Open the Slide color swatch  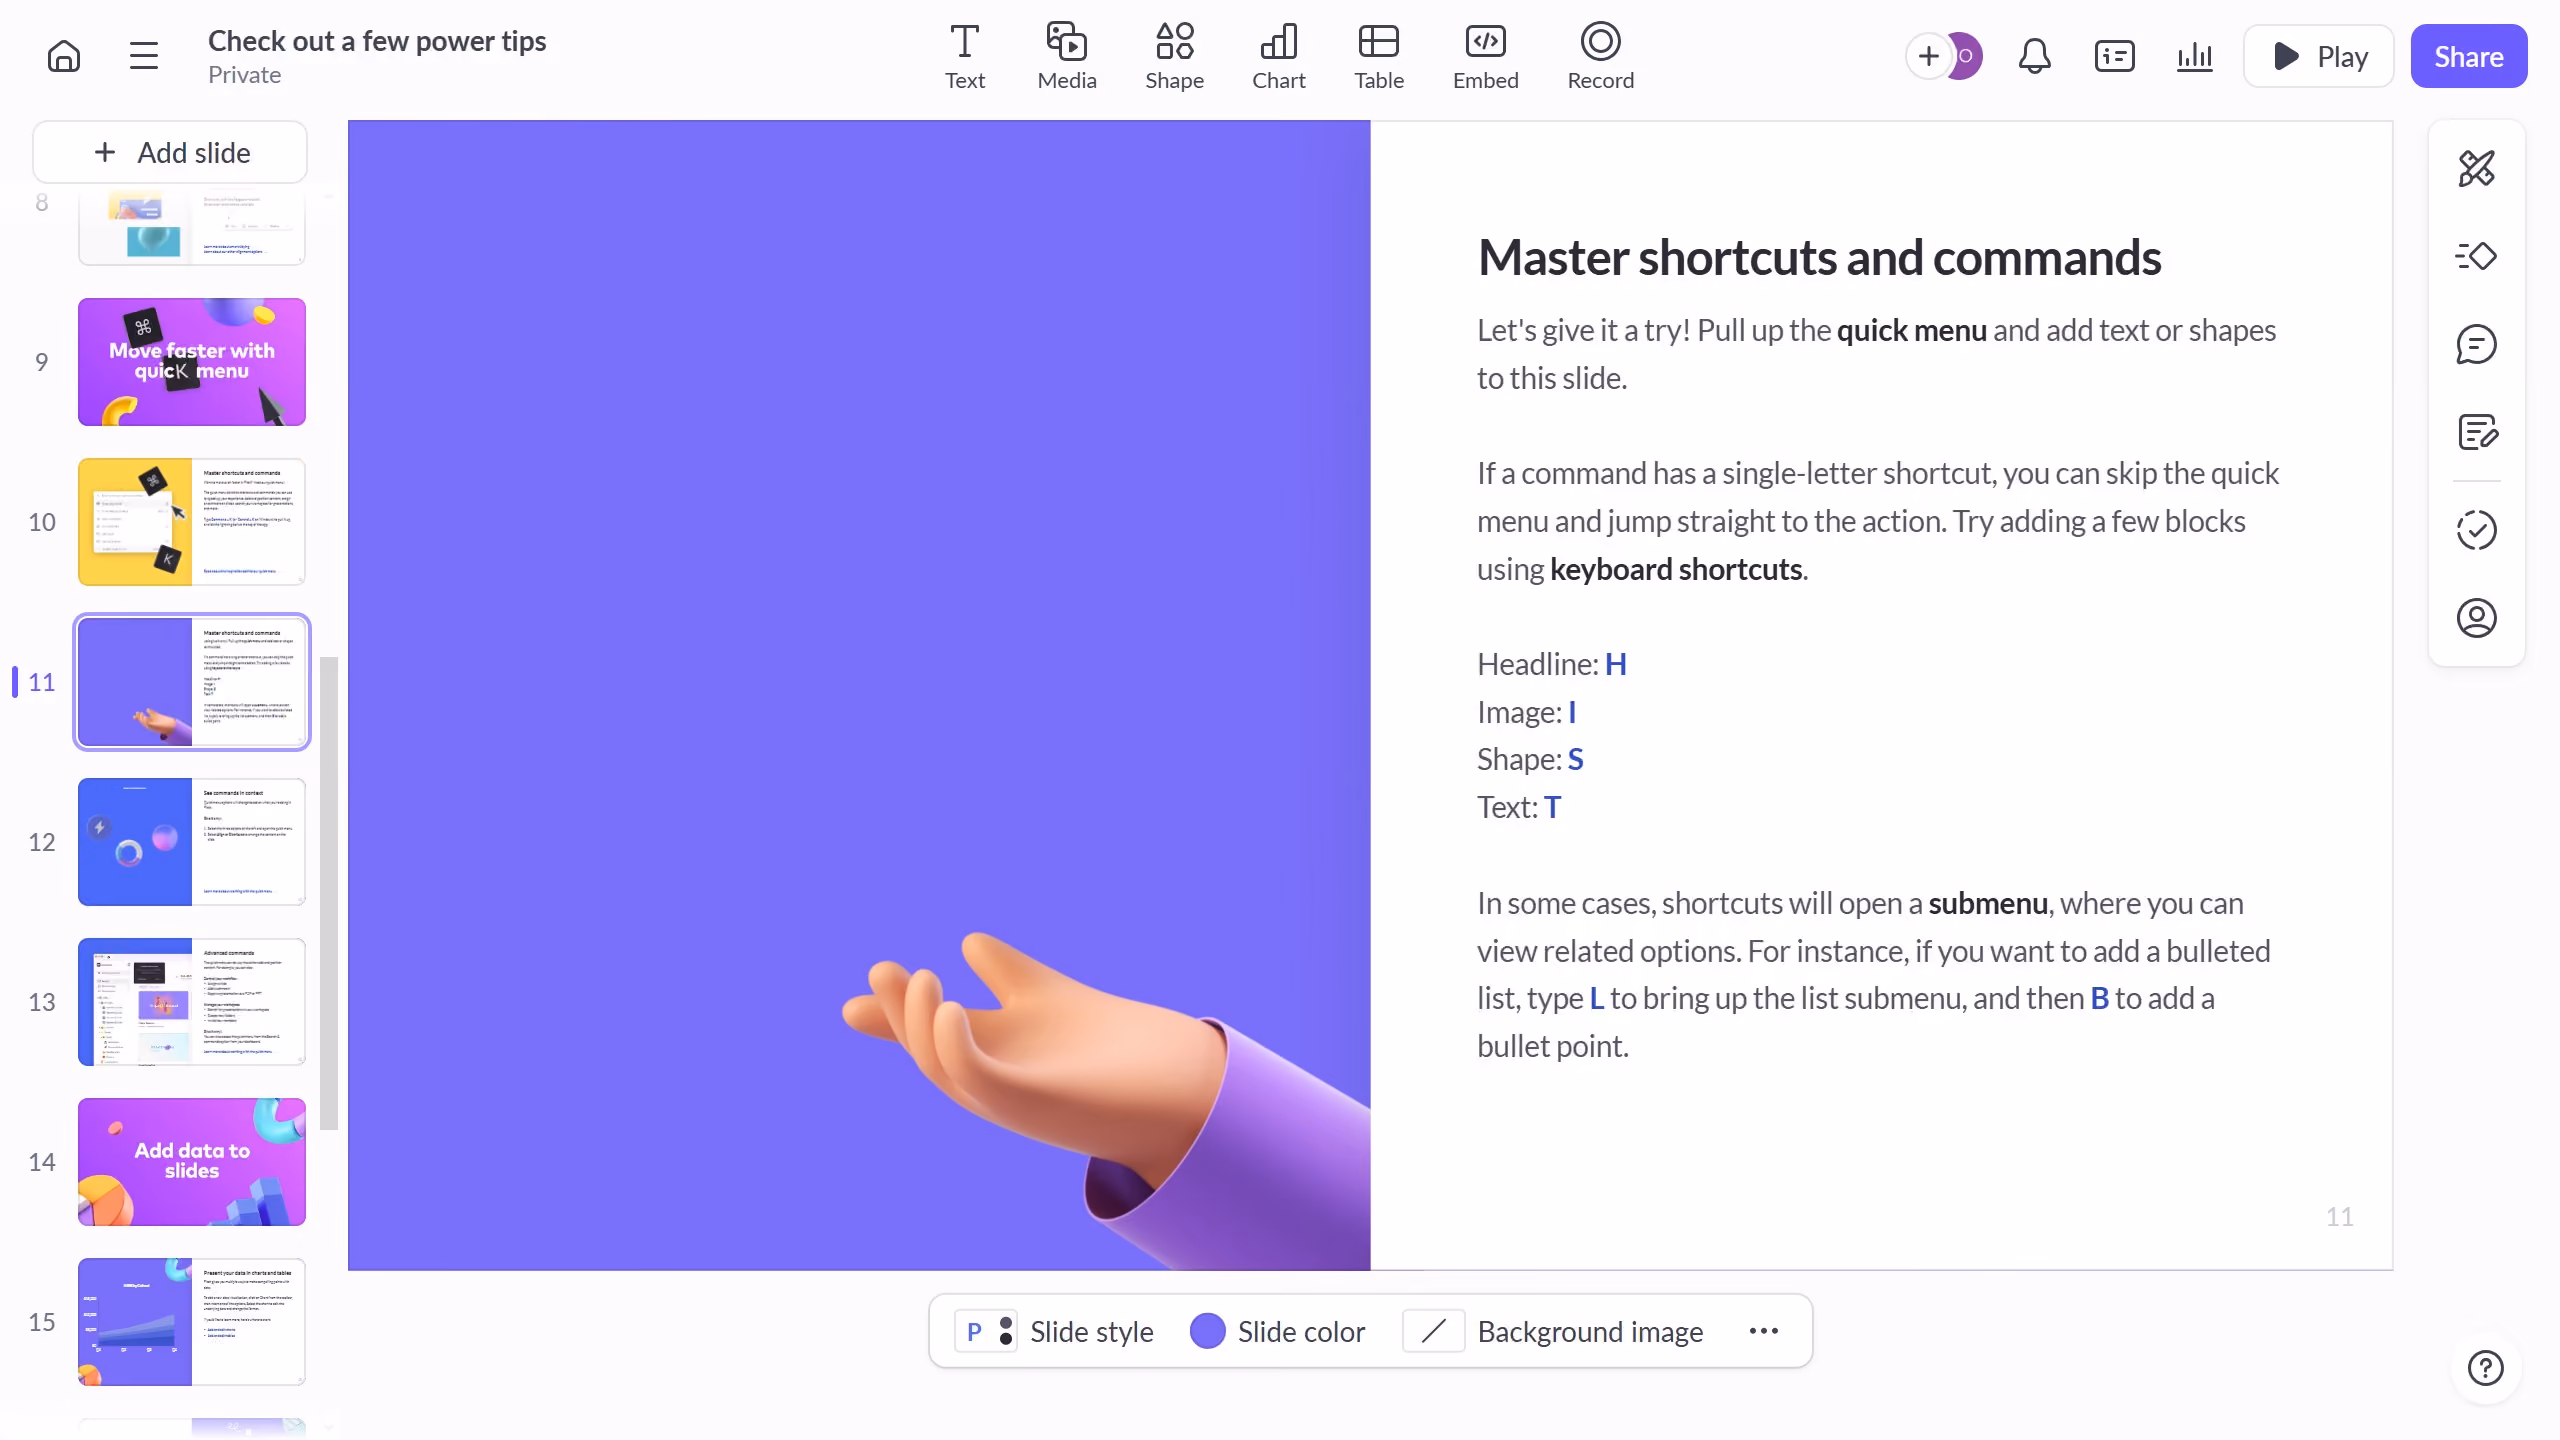(x=1278, y=1331)
